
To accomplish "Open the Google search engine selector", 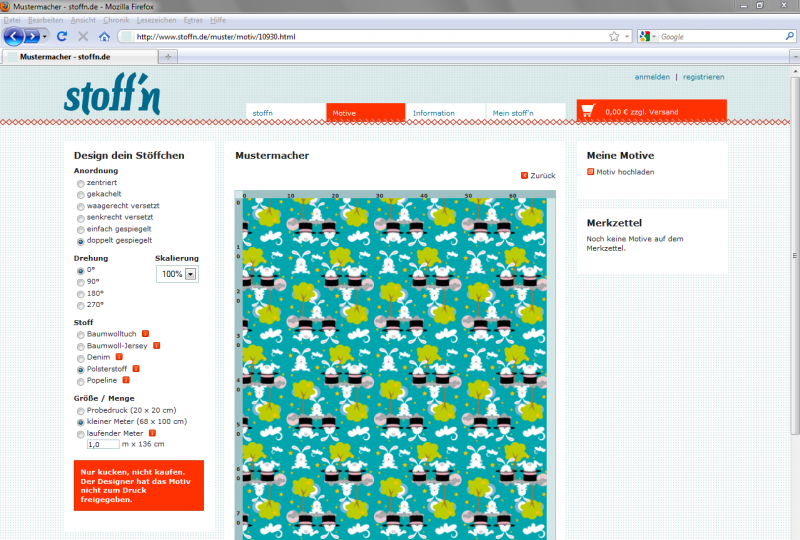I will pyautogui.click(x=647, y=36).
